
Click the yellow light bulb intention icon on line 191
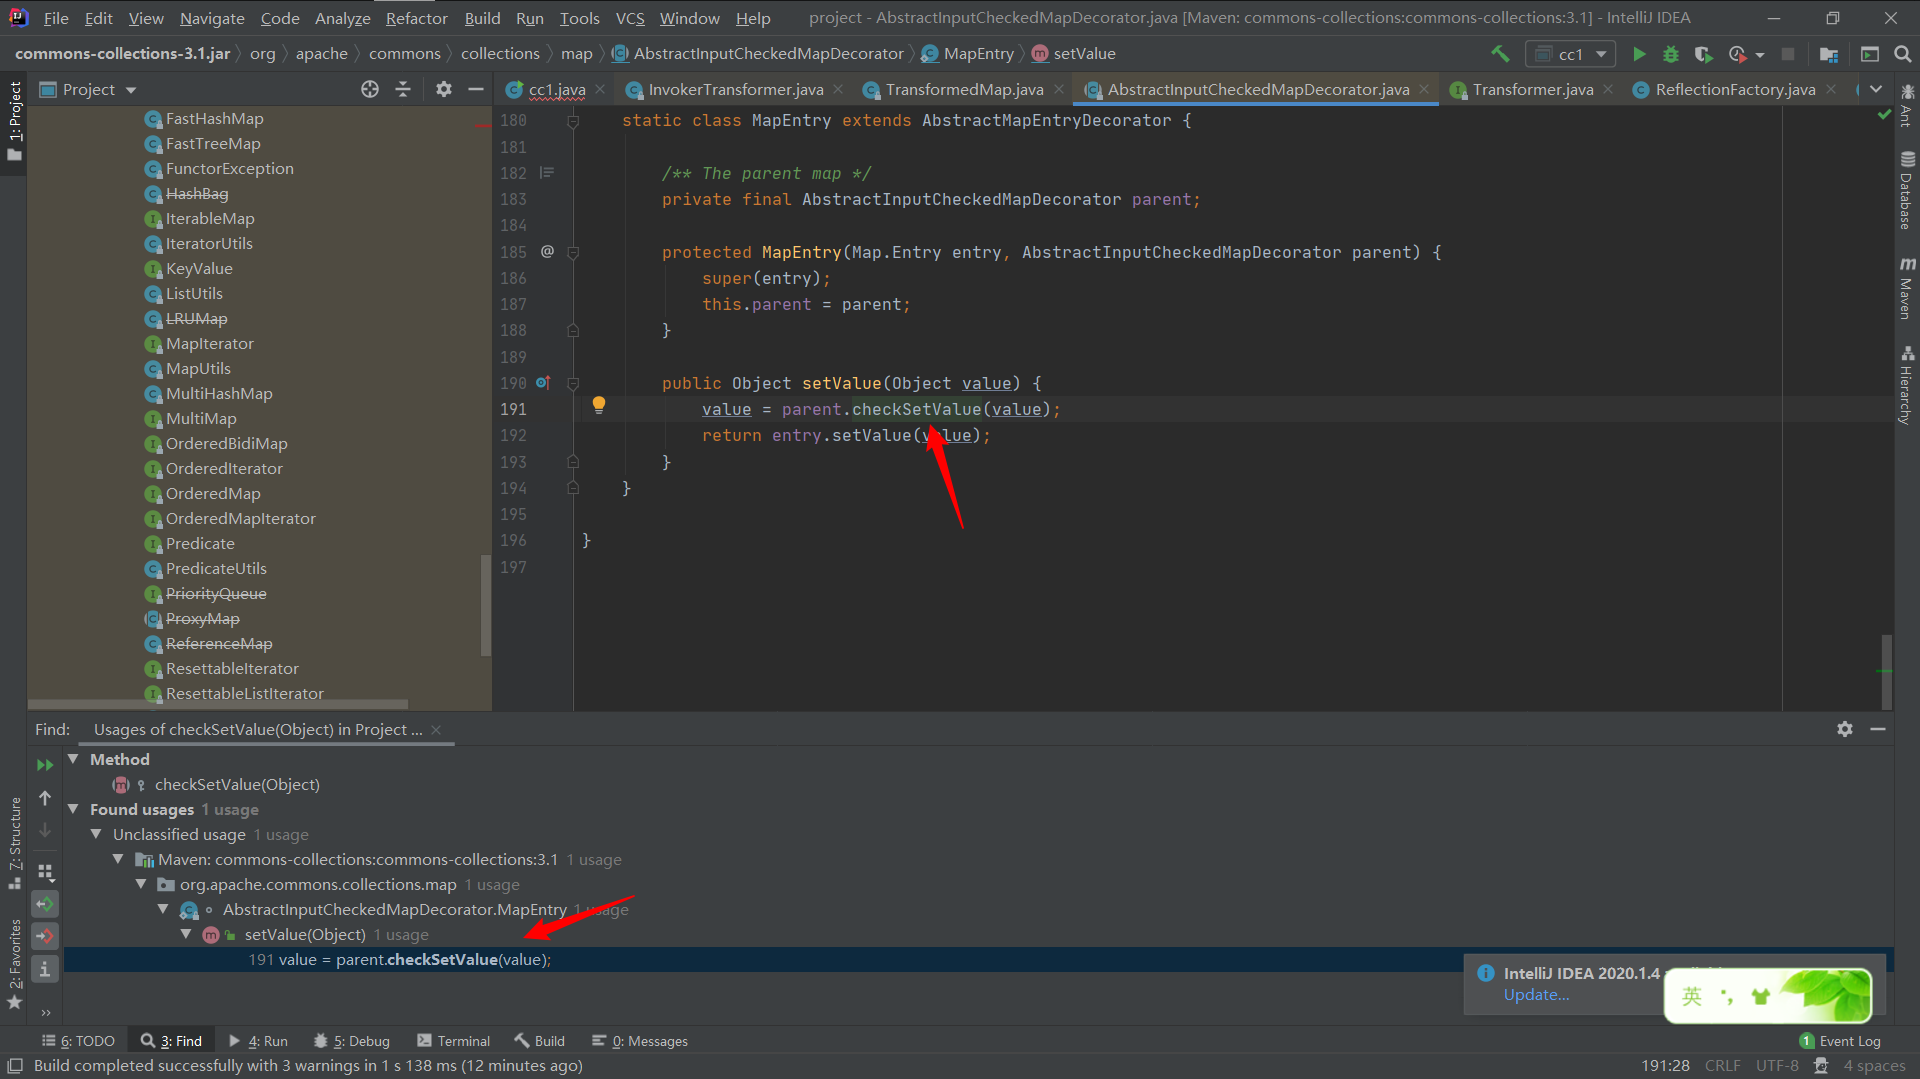coord(598,405)
